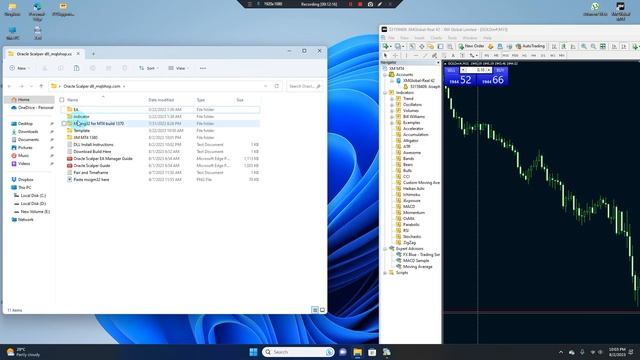Click the lot volume input on one-click trading panel
This screenshot has height=360, width=640.
(x=476, y=70)
